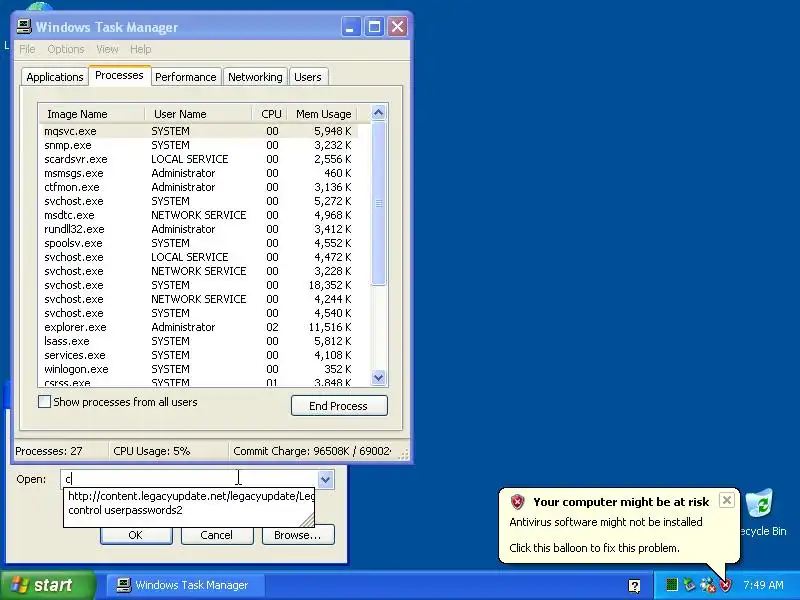Viewport: 800px width, 600px height.
Task: Open the Help menu
Action: 140,49
